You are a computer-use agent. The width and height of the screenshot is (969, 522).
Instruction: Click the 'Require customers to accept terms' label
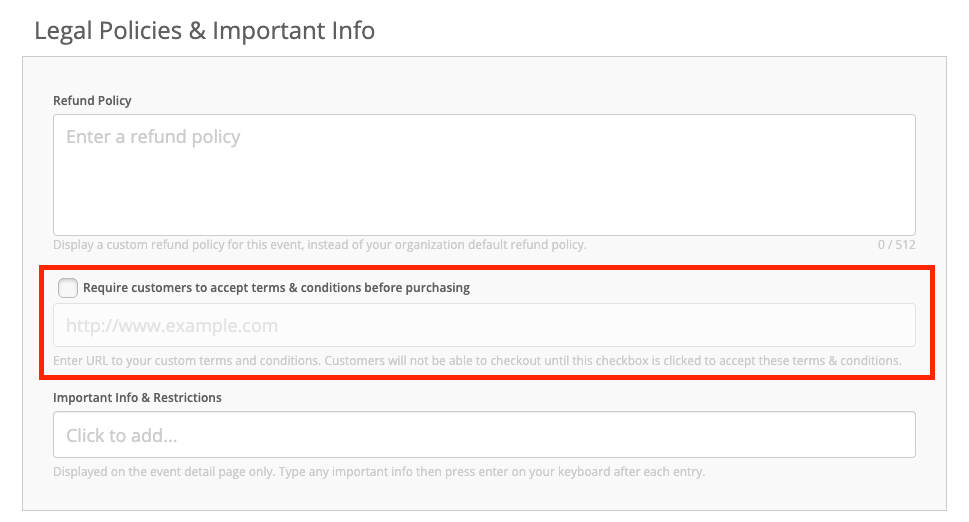[x=276, y=288]
